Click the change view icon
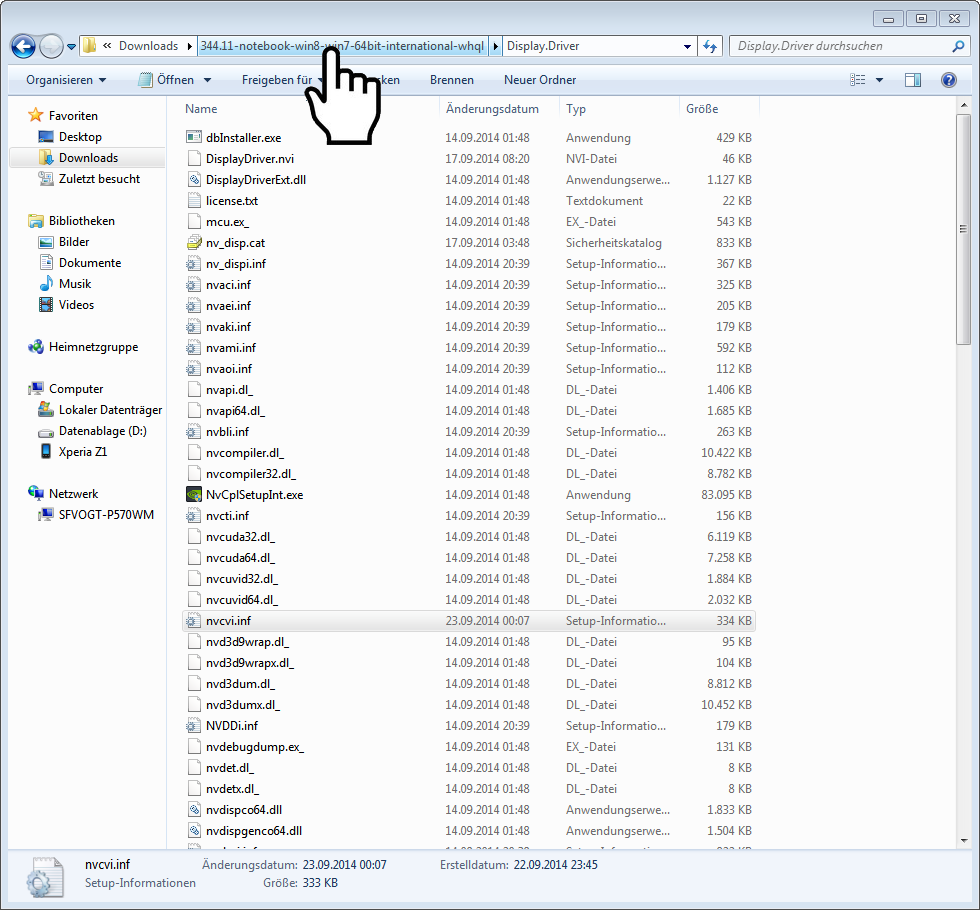Image resolution: width=980 pixels, height=910 pixels. tap(858, 80)
